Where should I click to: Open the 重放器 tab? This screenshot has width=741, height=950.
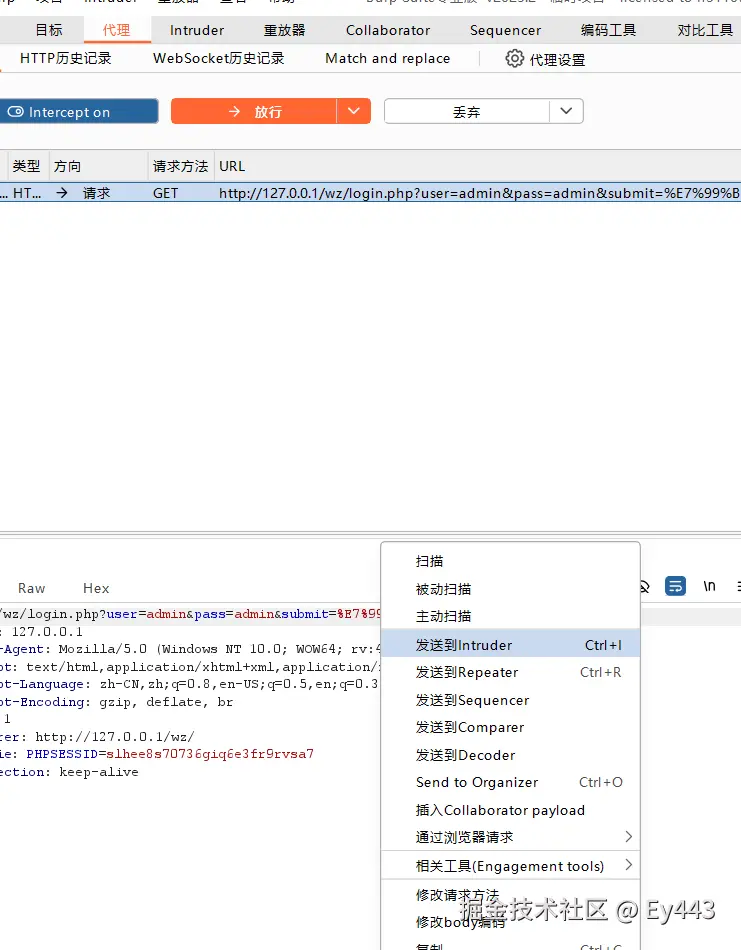(284, 30)
